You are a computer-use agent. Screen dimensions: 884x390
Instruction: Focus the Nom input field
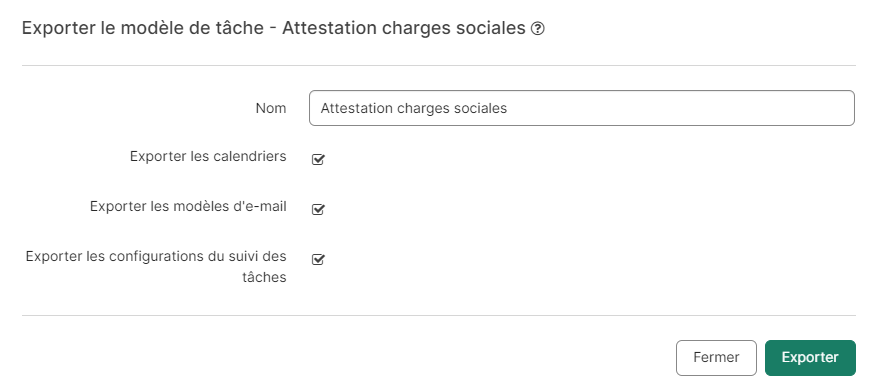pos(582,108)
